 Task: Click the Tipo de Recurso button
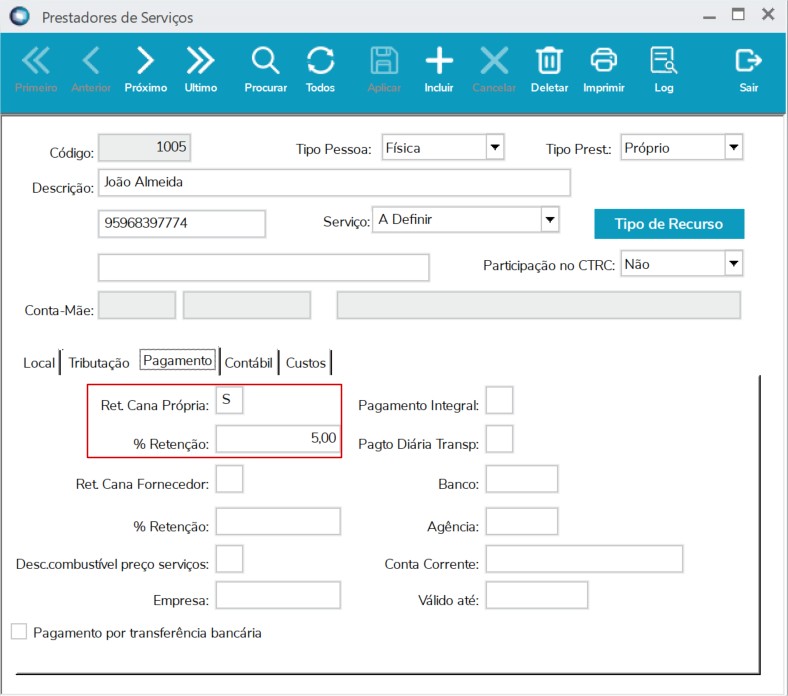point(669,224)
